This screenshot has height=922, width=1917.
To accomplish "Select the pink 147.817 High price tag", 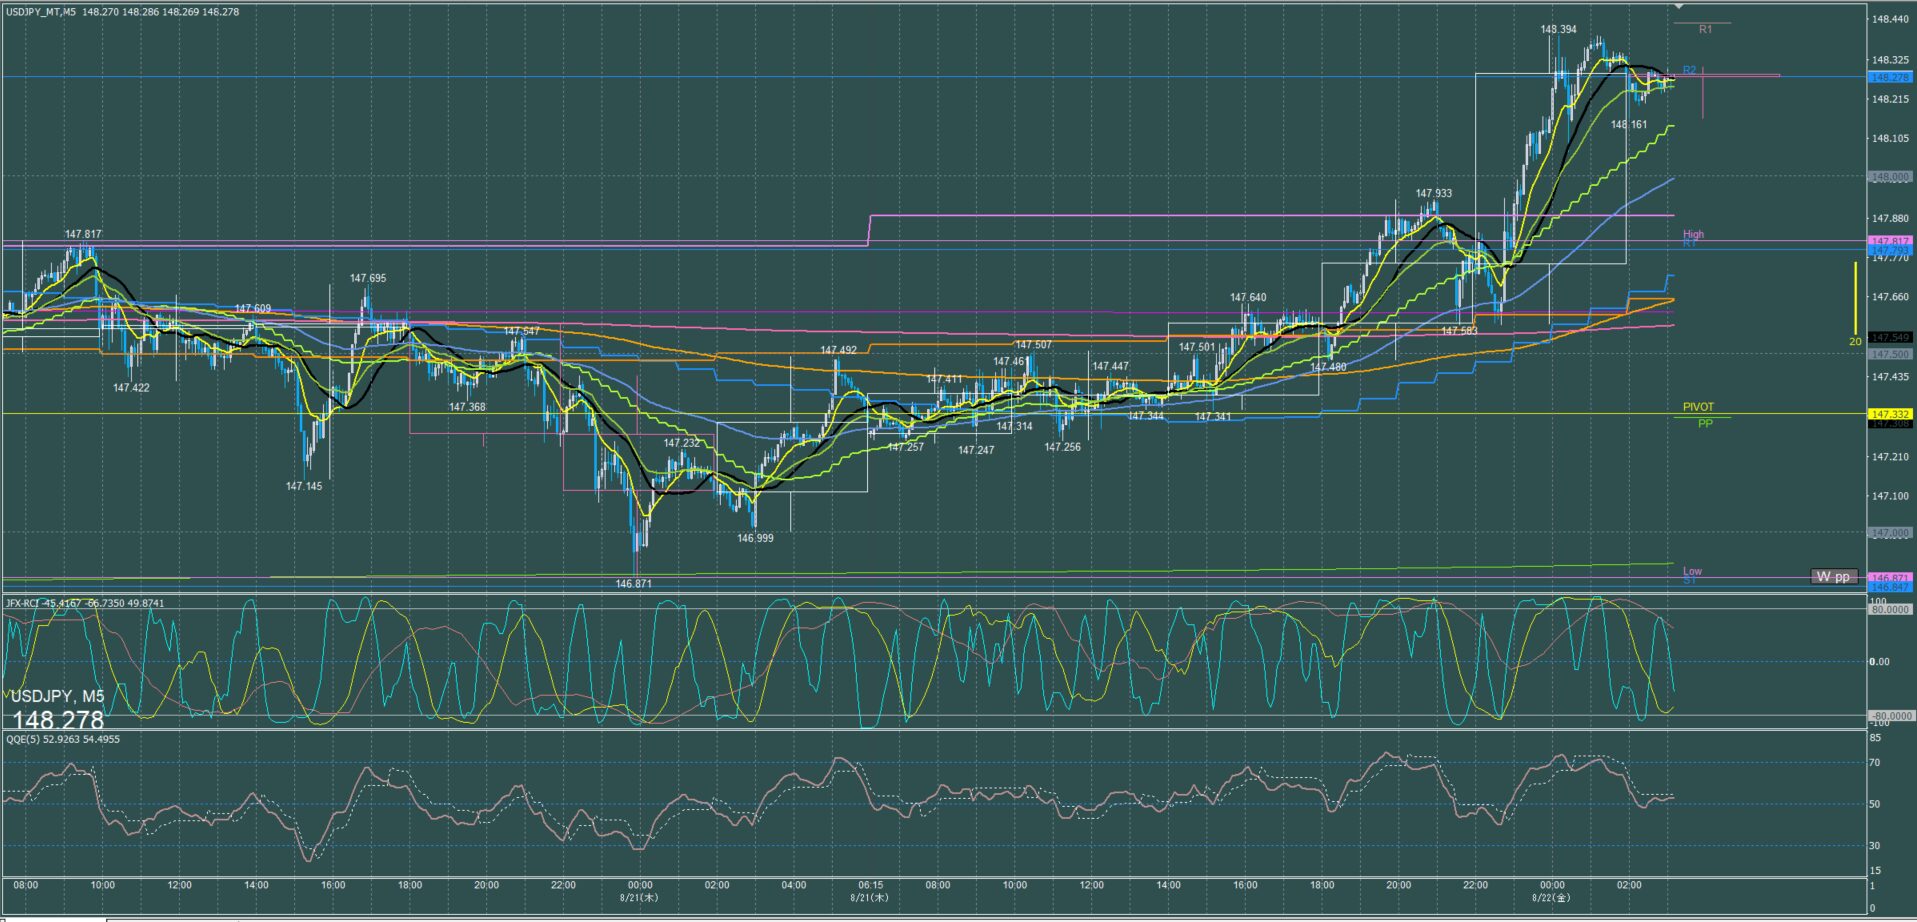I will pyautogui.click(x=1889, y=241).
